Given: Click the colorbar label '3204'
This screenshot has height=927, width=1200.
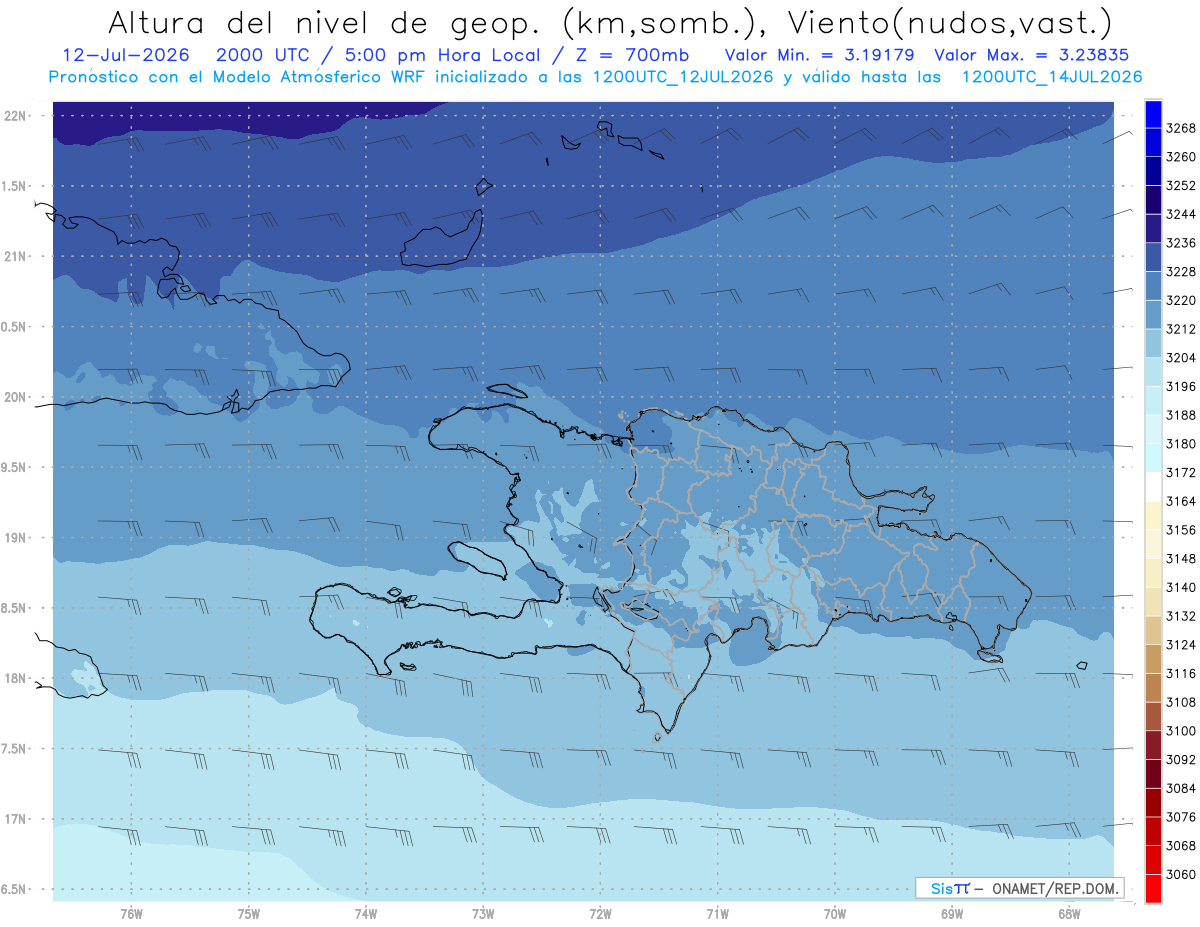Looking at the screenshot, I should (x=1181, y=358).
